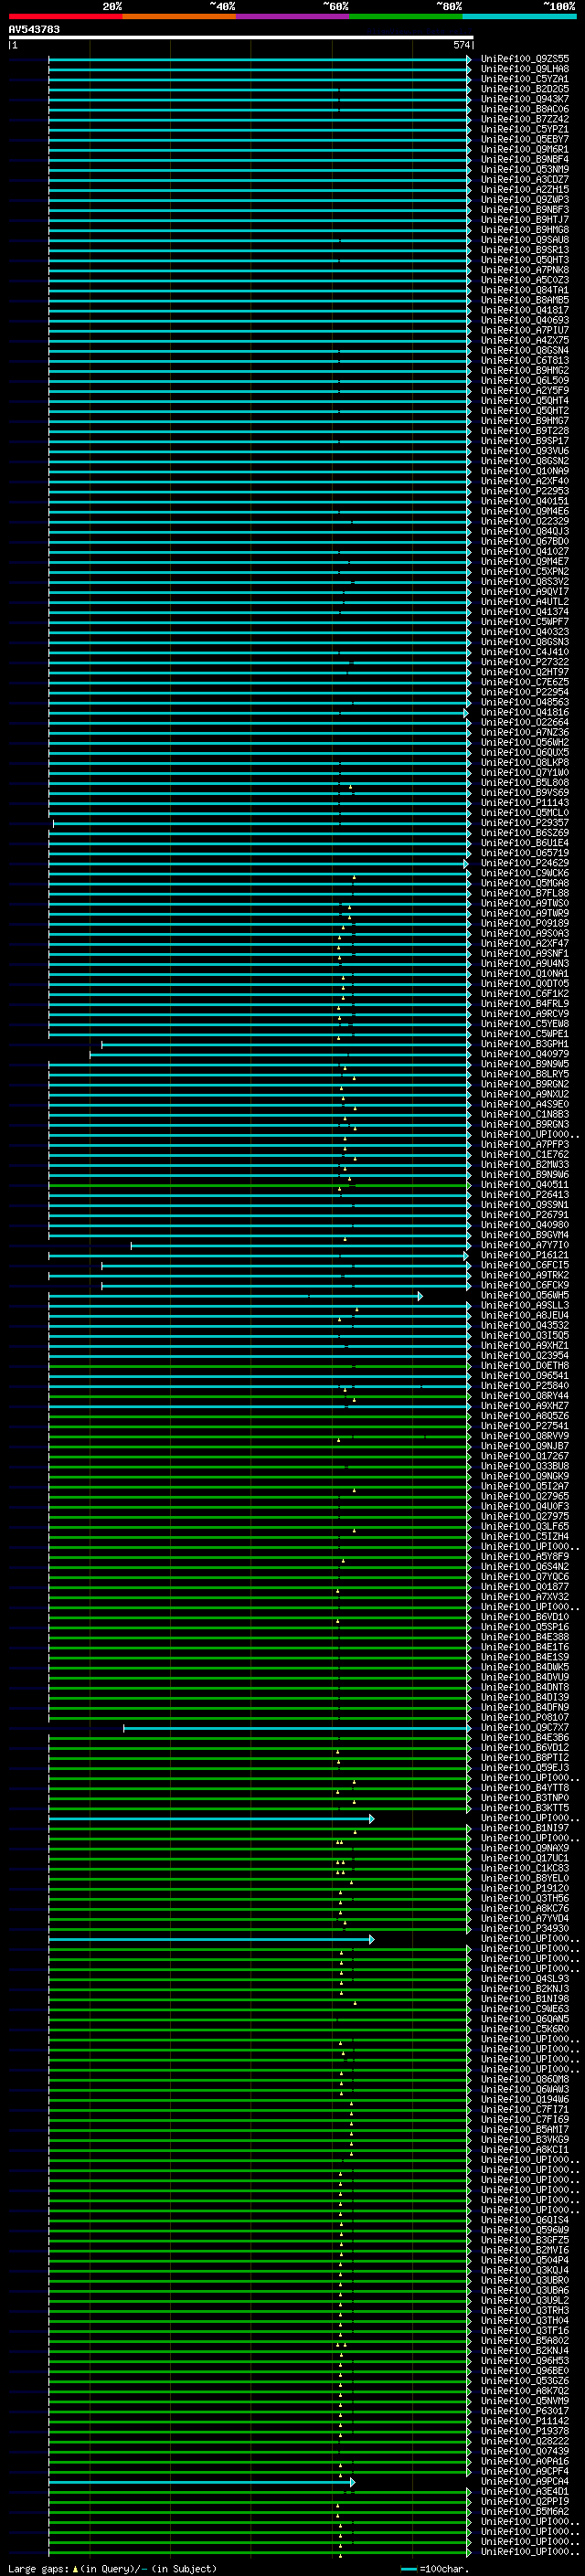Click the orange ~40% identity color bar
Screen dimensions: 585x2576
179,16
